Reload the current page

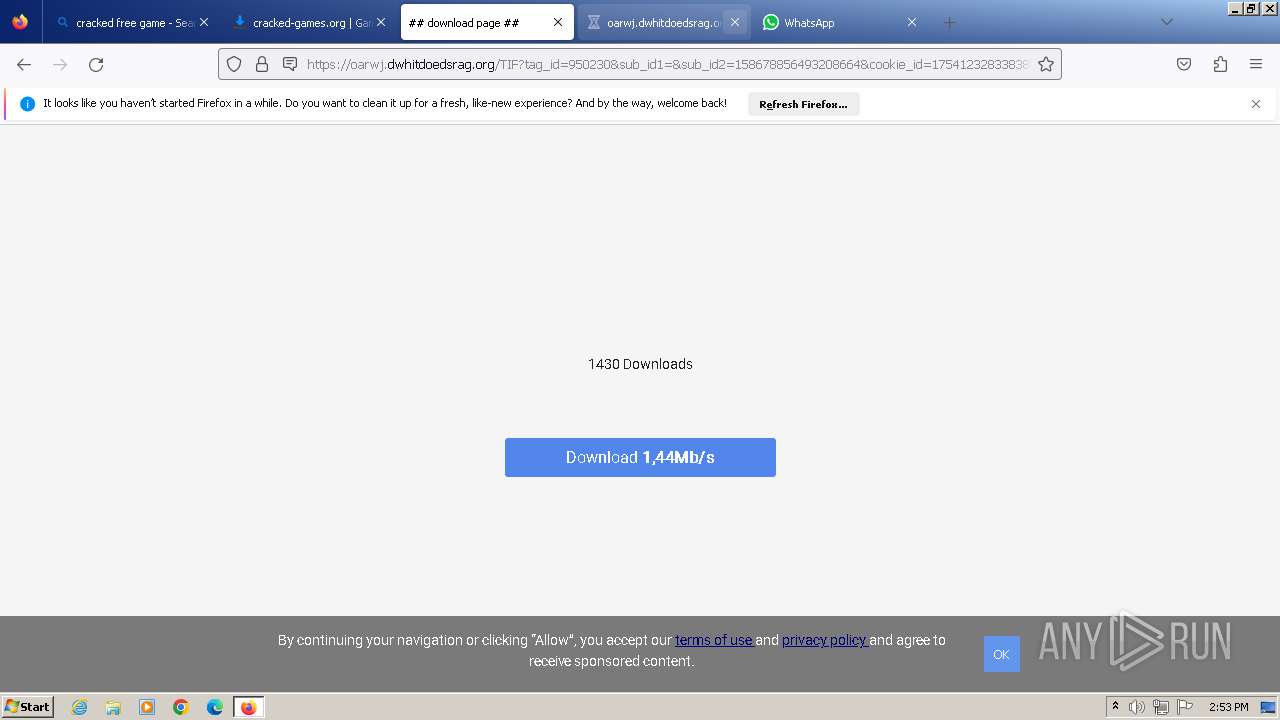tap(96, 64)
